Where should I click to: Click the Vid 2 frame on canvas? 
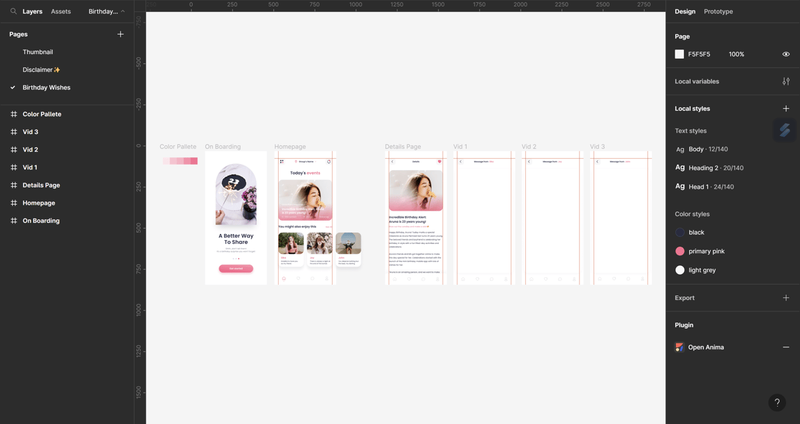(x=553, y=218)
